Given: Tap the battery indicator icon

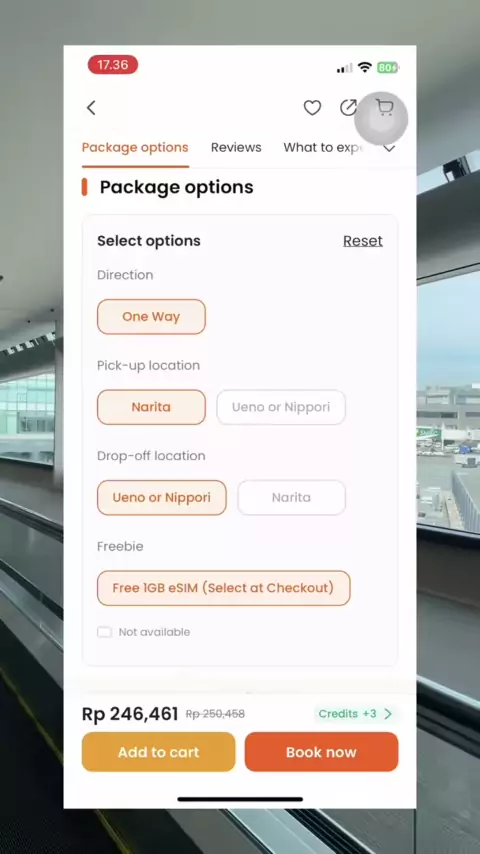Looking at the screenshot, I should pos(388,68).
